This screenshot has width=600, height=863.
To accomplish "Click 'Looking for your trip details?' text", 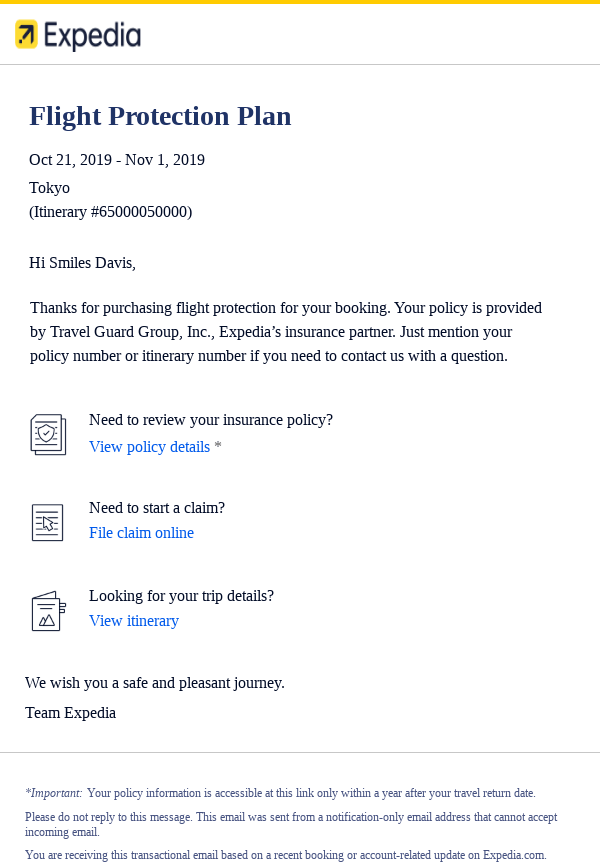I will (181, 596).
